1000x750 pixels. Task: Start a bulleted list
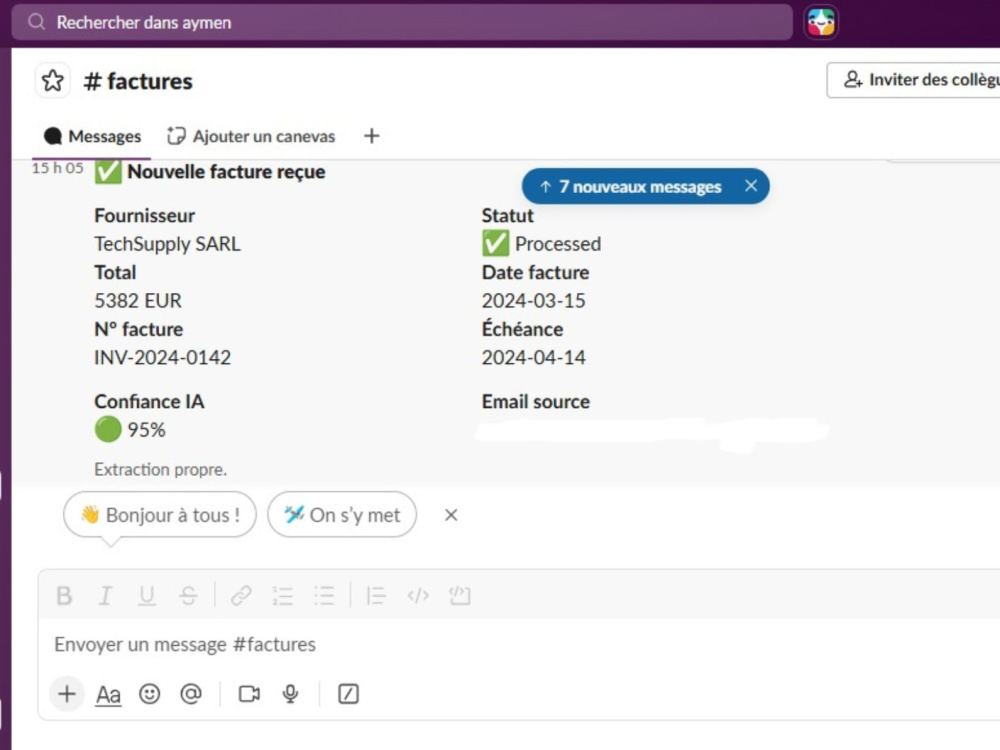pos(324,596)
